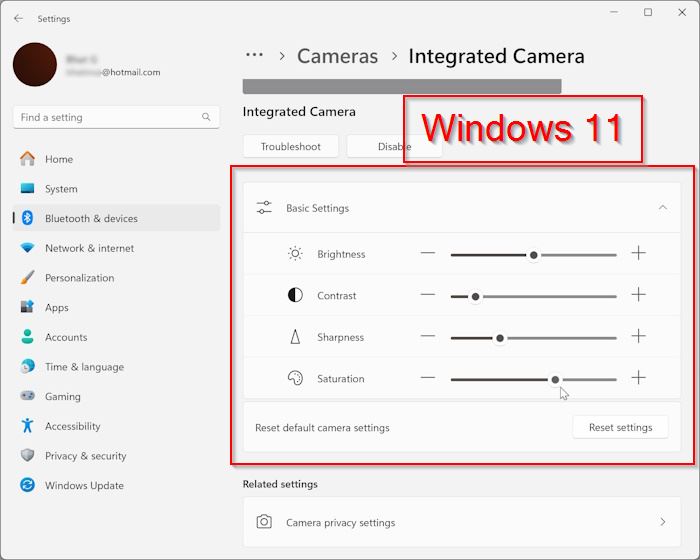Increase Saturation with plus button

click(x=638, y=377)
